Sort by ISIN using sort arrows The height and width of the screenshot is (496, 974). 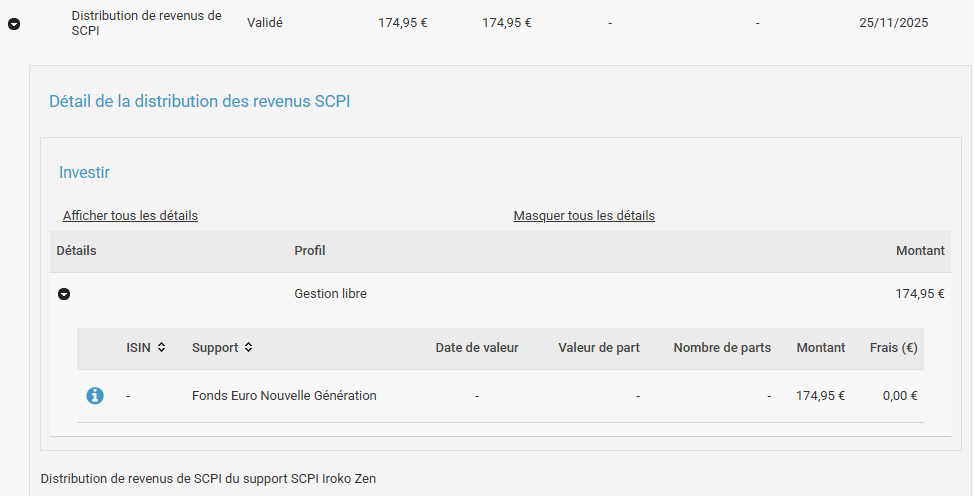161,348
